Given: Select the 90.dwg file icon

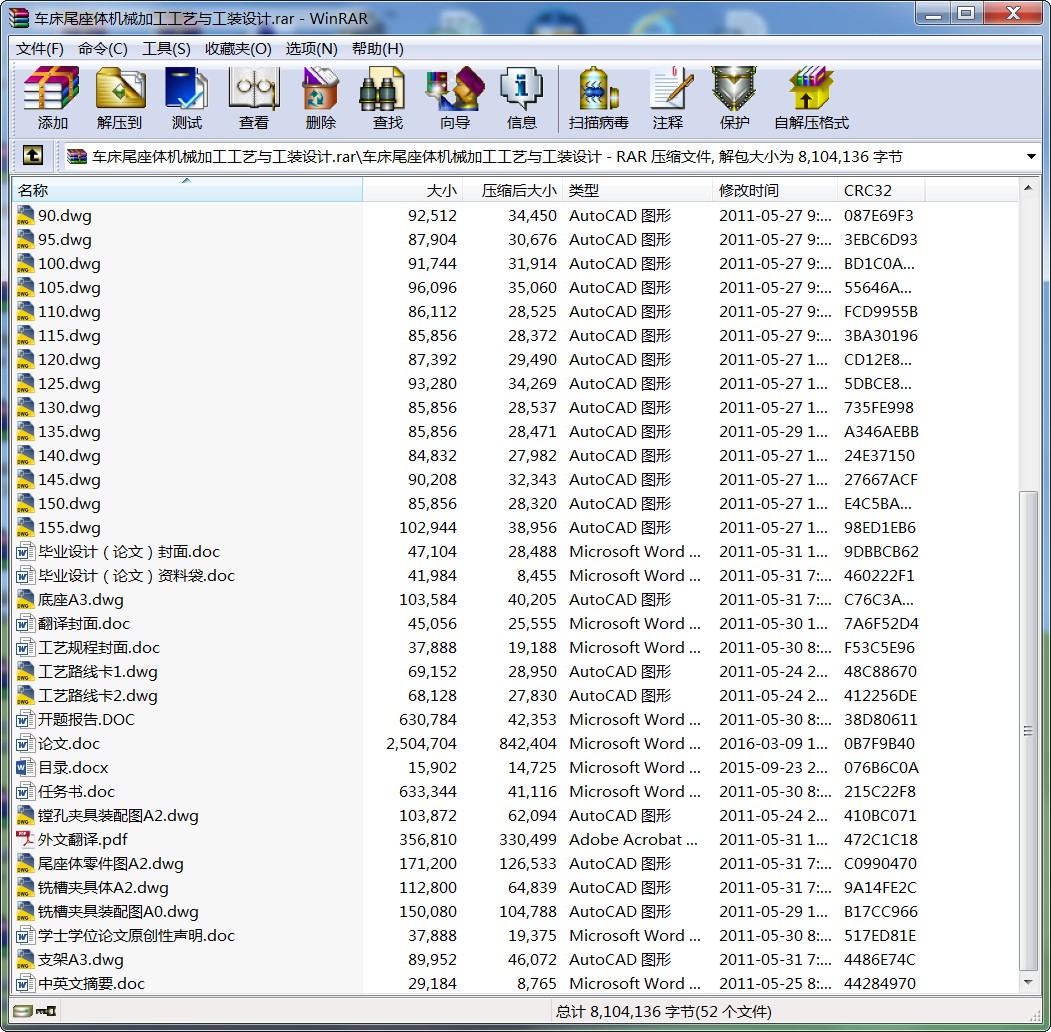Looking at the screenshot, I should 25,215.
